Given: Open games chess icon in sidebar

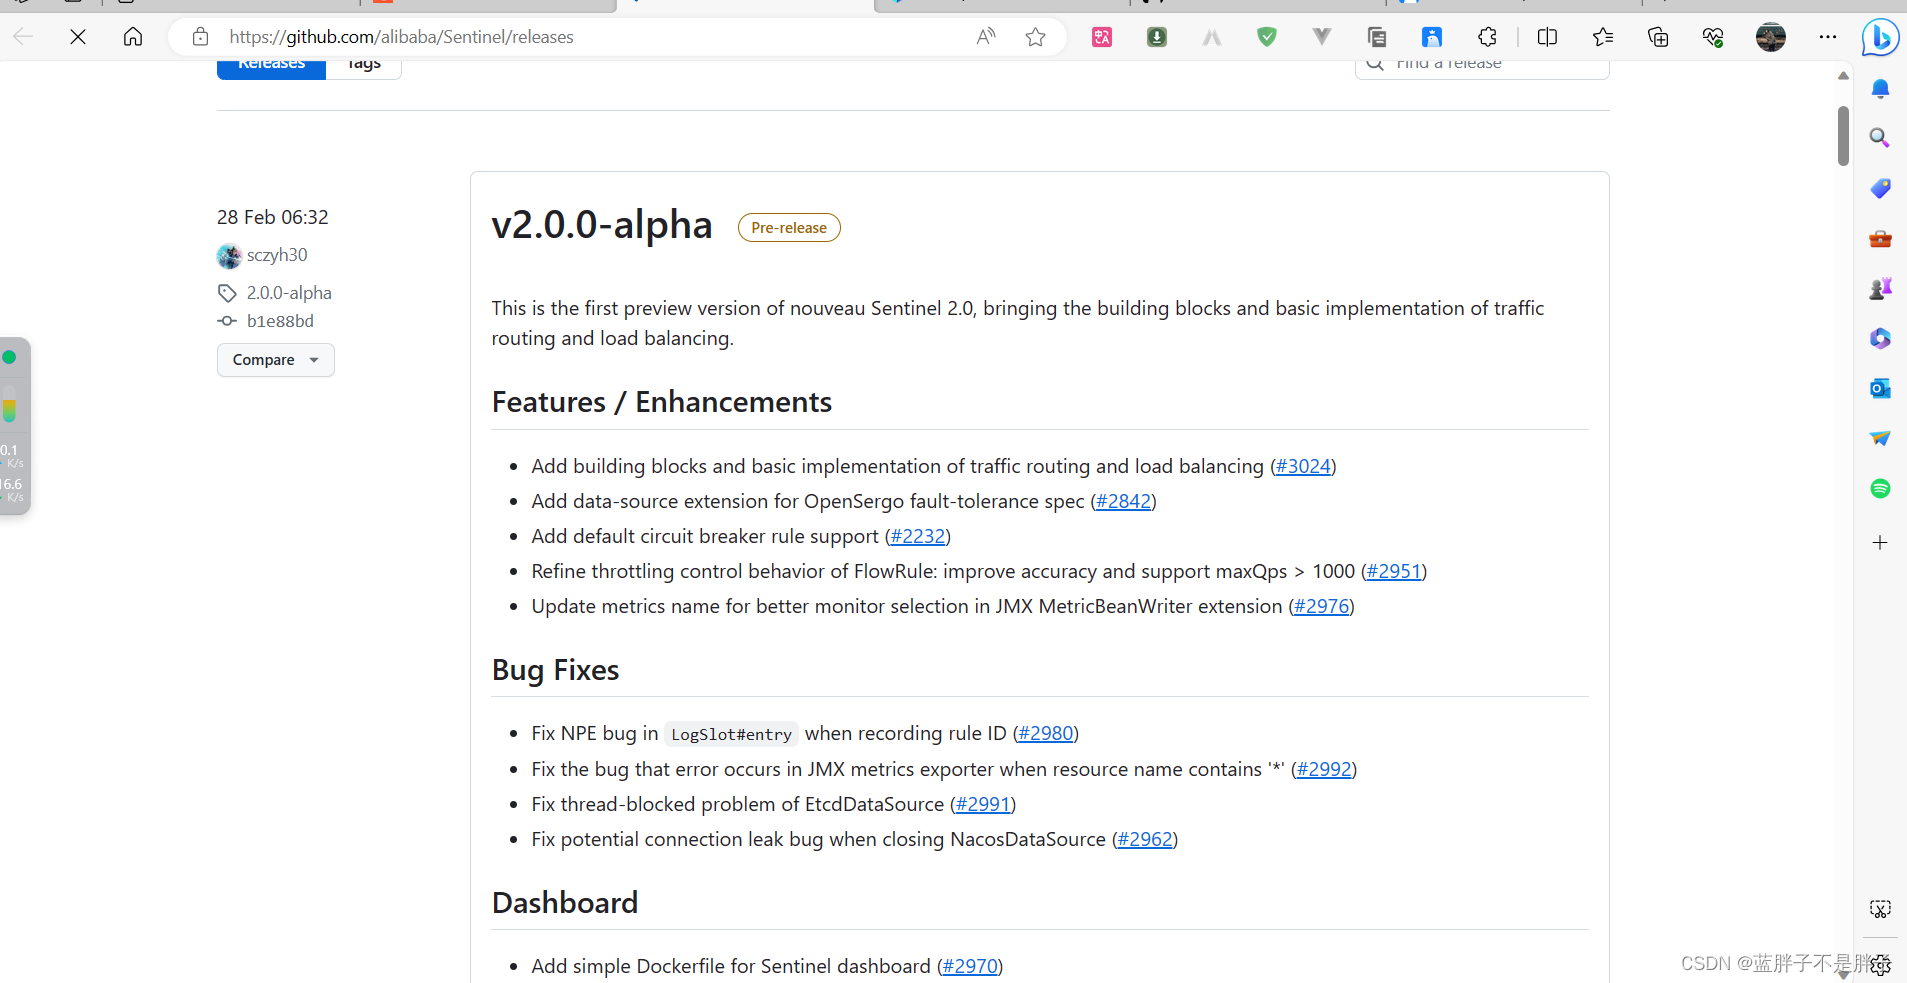Looking at the screenshot, I should (1880, 288).
